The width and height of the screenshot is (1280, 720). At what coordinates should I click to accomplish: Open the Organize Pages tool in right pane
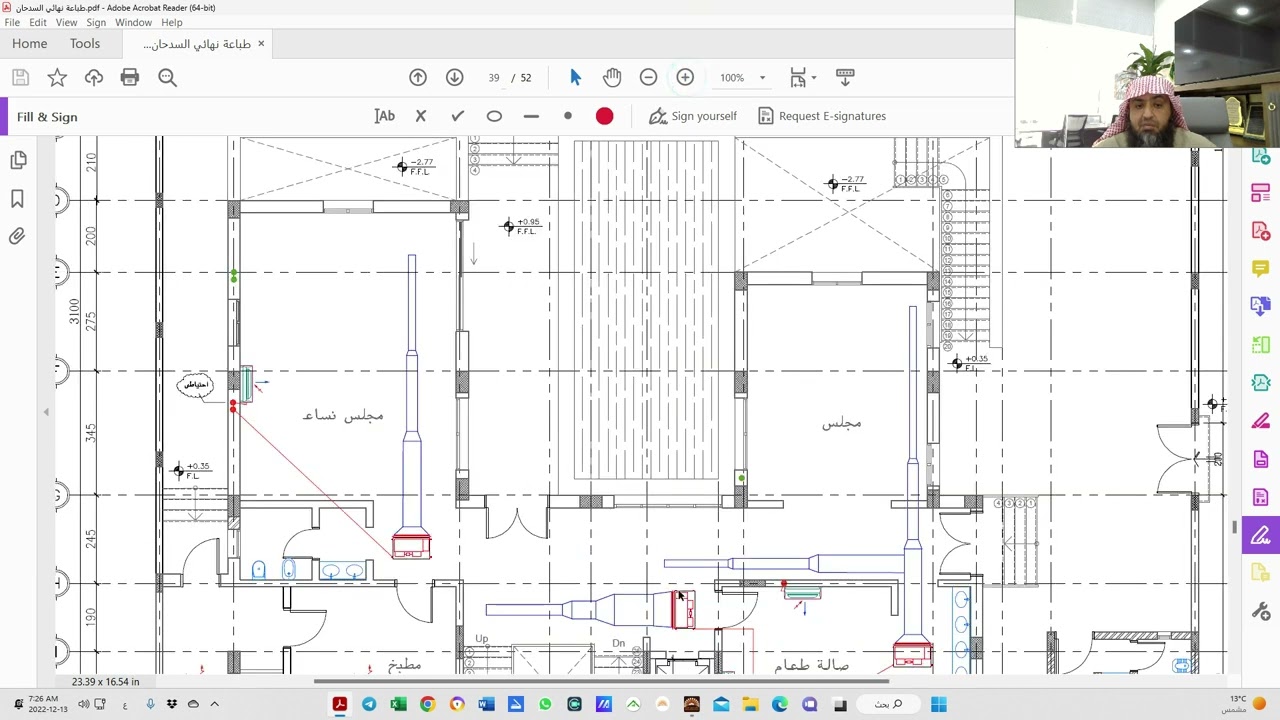[x=1260, y=345]
